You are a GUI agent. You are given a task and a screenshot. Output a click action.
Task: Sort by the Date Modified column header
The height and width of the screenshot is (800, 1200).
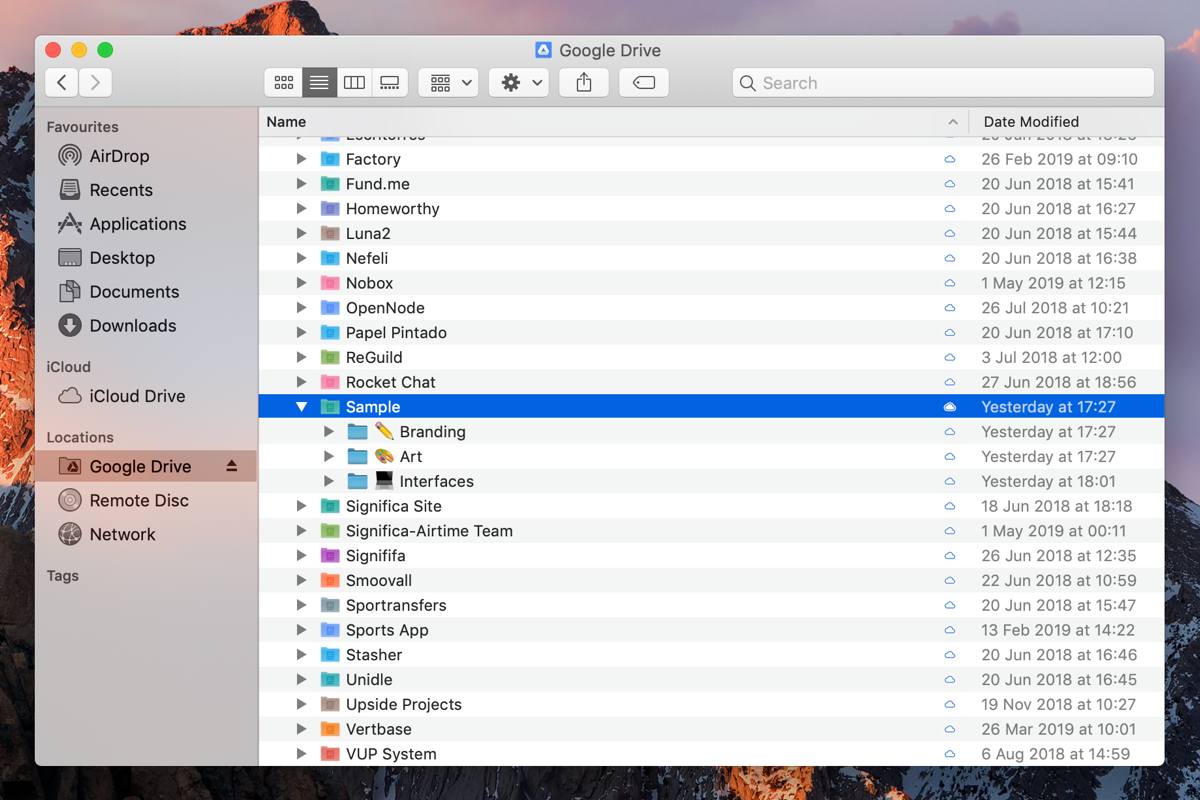coord(1067,122)
